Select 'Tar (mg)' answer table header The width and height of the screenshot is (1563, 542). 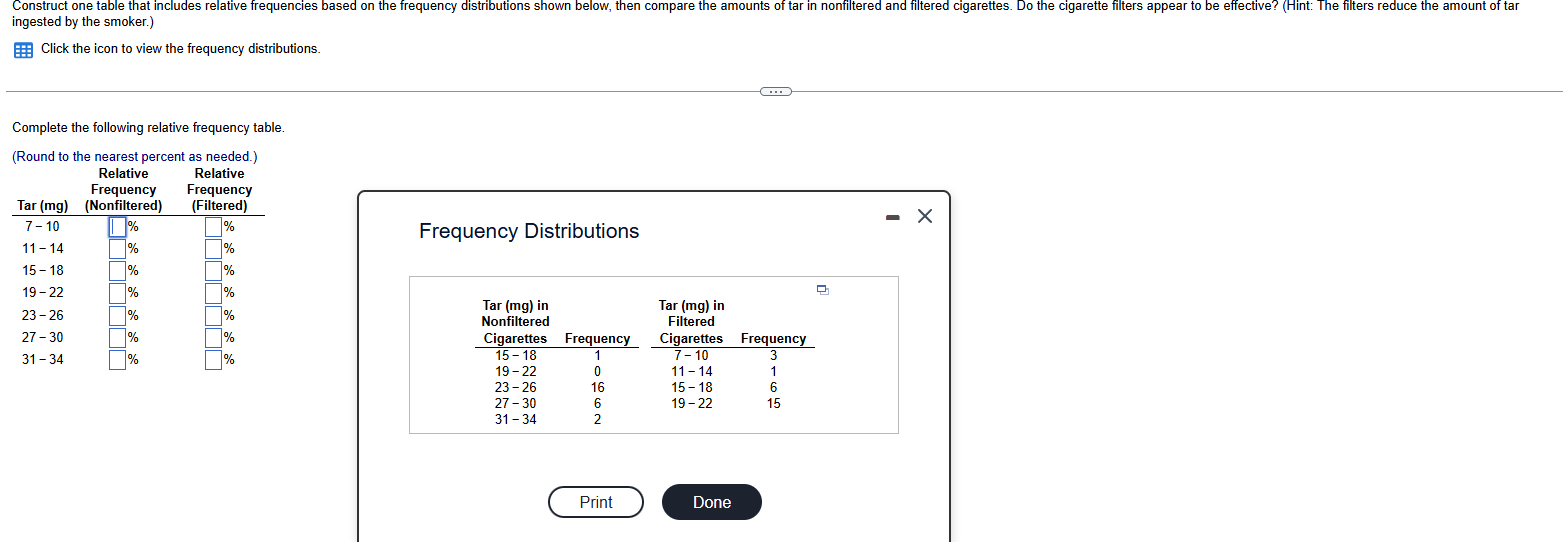[43, 206]
